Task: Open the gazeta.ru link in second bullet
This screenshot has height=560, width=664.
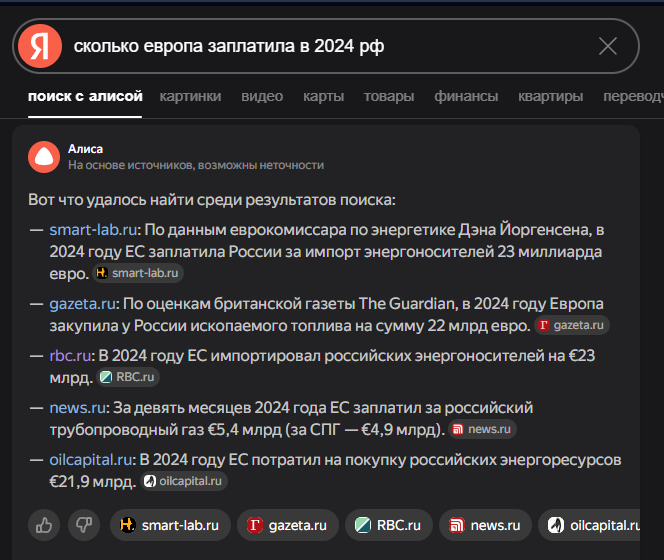Action: pyautogui.click(x=83, y=304)
